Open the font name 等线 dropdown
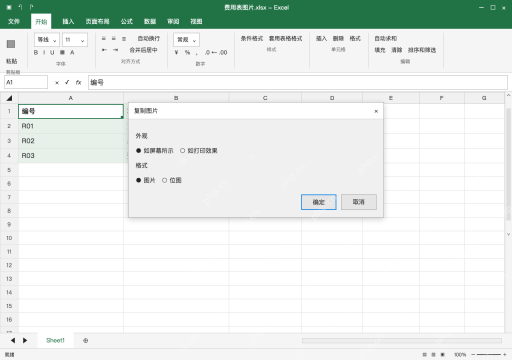This screenshot has width=512, height=360. point(47,40)
